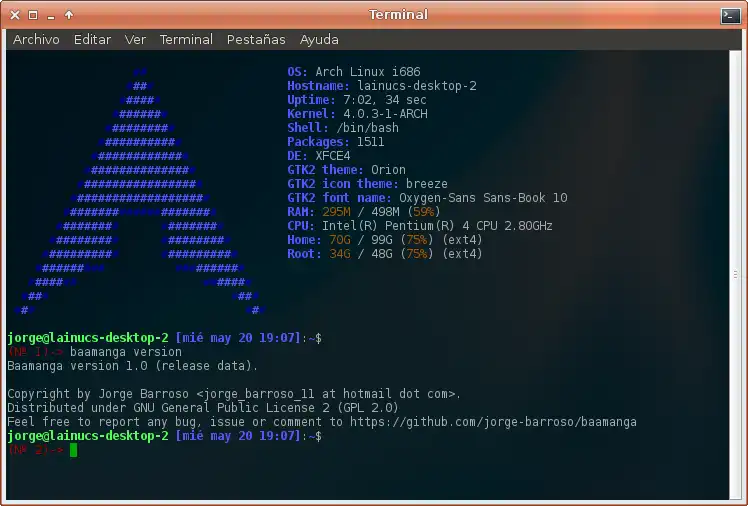Minimize the window using underscore icon
This screenshot has height=506, width=748.
coord(51,16)
